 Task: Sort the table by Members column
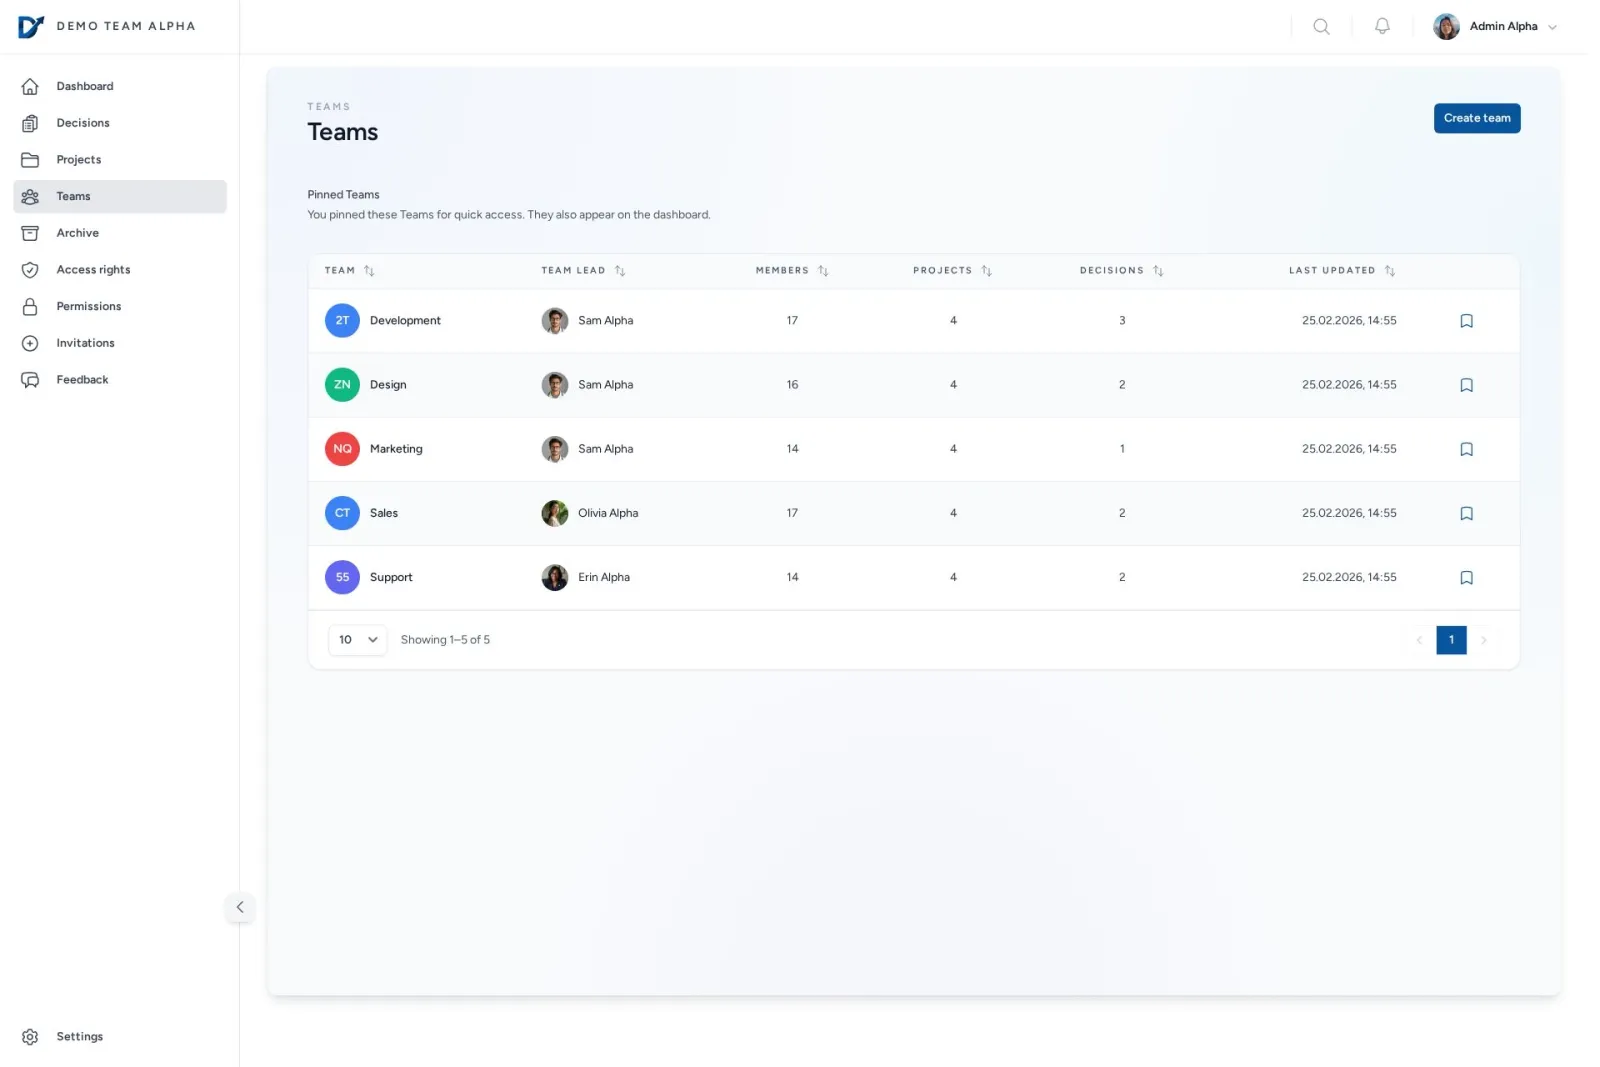click(x=791, y=270)
